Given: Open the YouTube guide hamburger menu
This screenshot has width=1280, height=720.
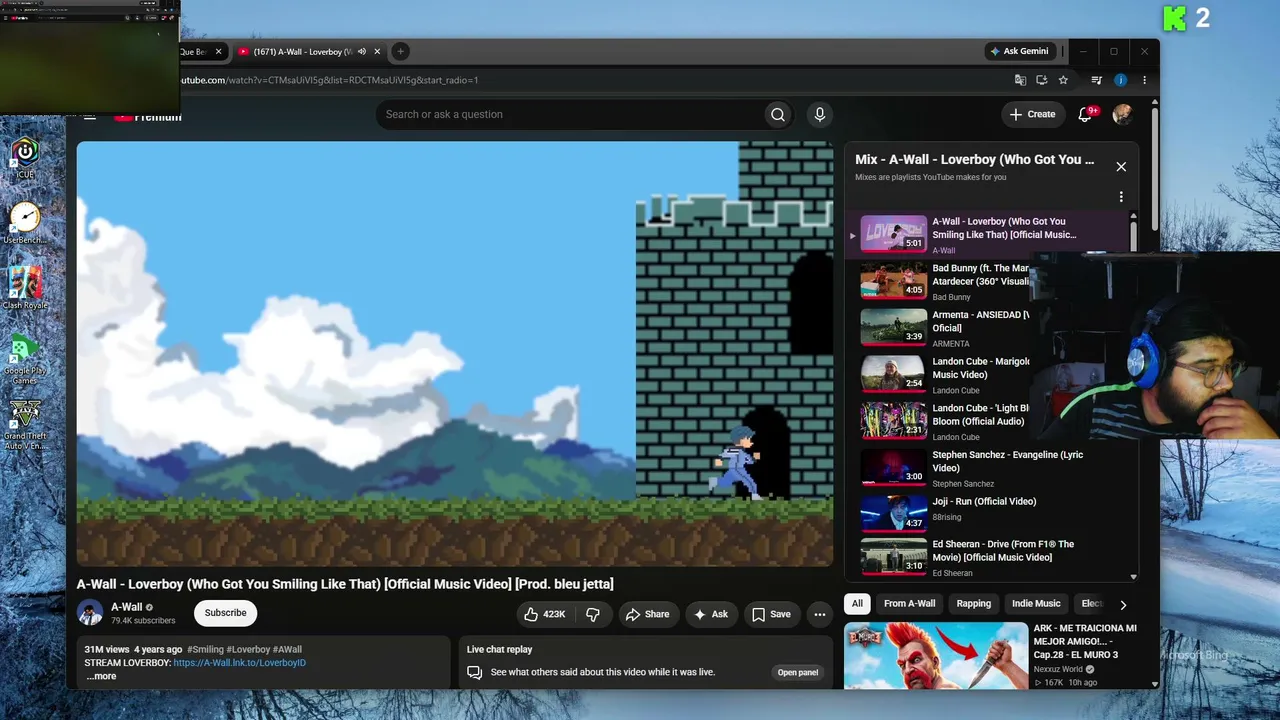Looking at the screenshot, I should [90, 116].
